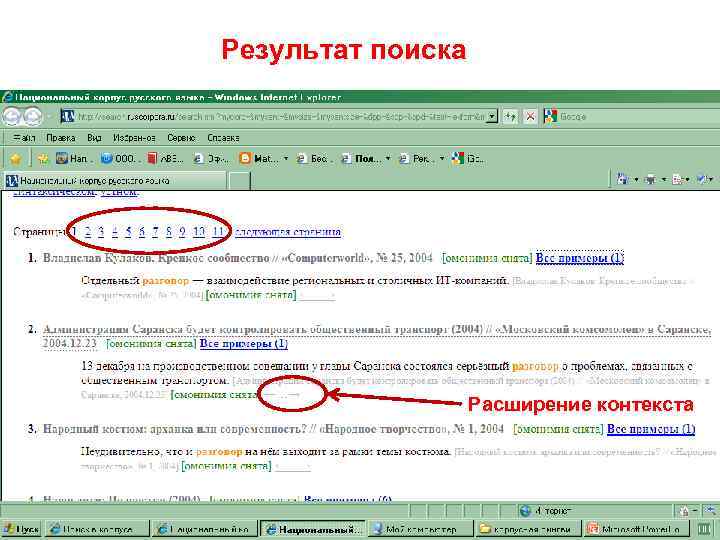
Task: Open 'Все примеры (1)' for the Саранск transport result
Action: click(x=244, y=343)
